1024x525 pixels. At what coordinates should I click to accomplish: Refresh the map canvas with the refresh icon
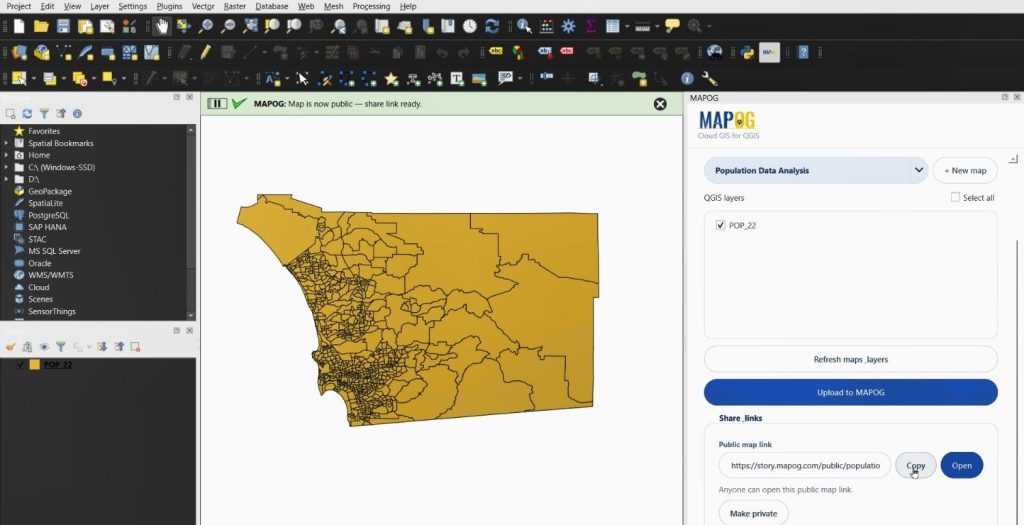click(492, 26)
